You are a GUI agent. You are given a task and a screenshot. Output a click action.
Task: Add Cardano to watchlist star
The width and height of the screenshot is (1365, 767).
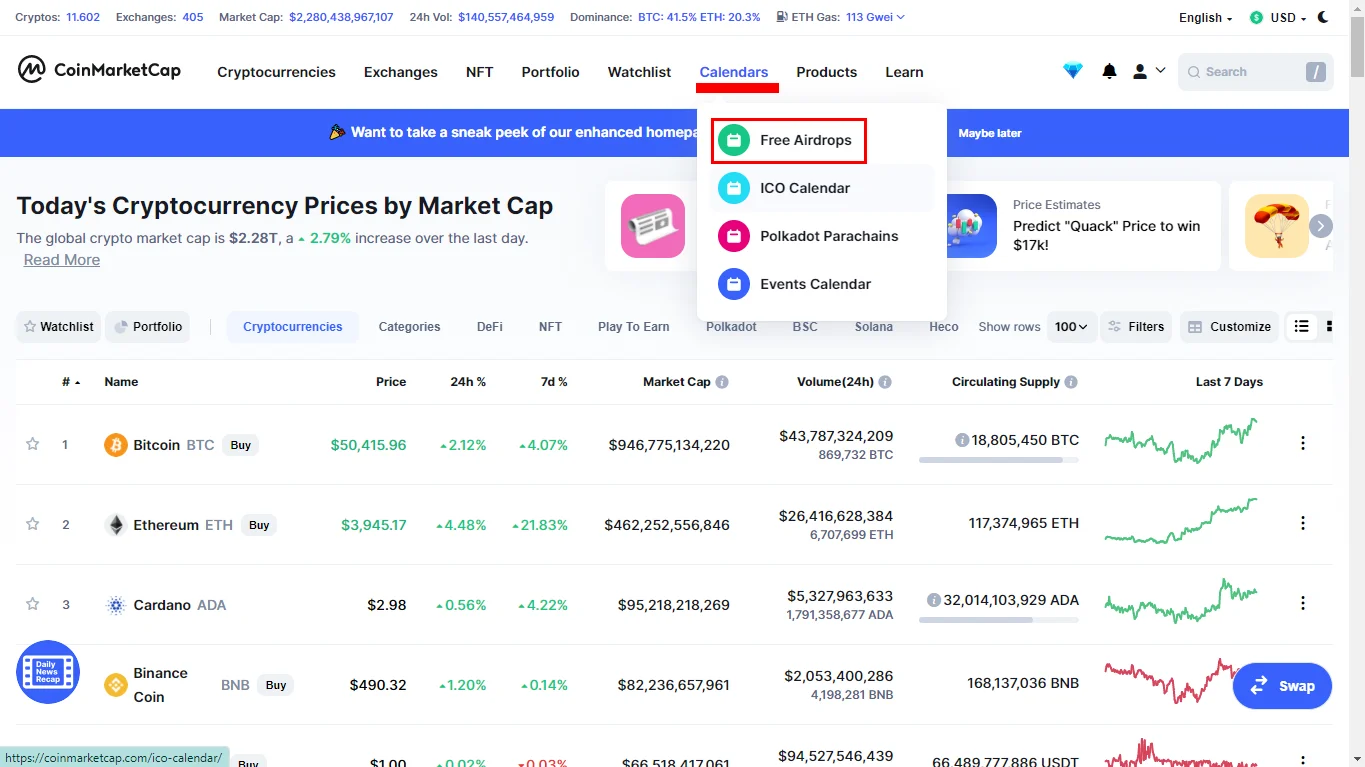[33, 604]
